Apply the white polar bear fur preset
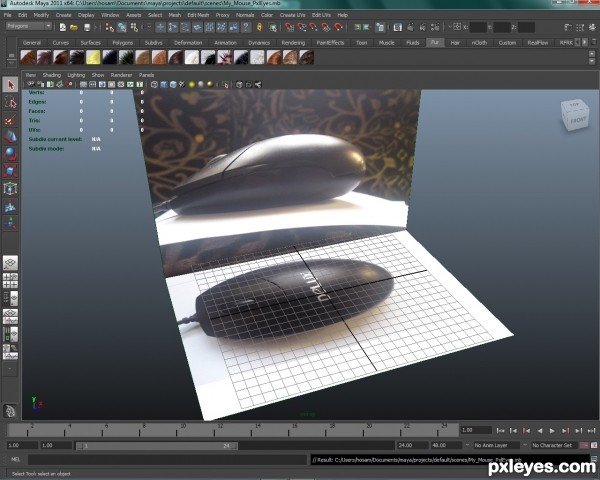The image size is (600, 480). pyautogui.click(x=192, y=57)
